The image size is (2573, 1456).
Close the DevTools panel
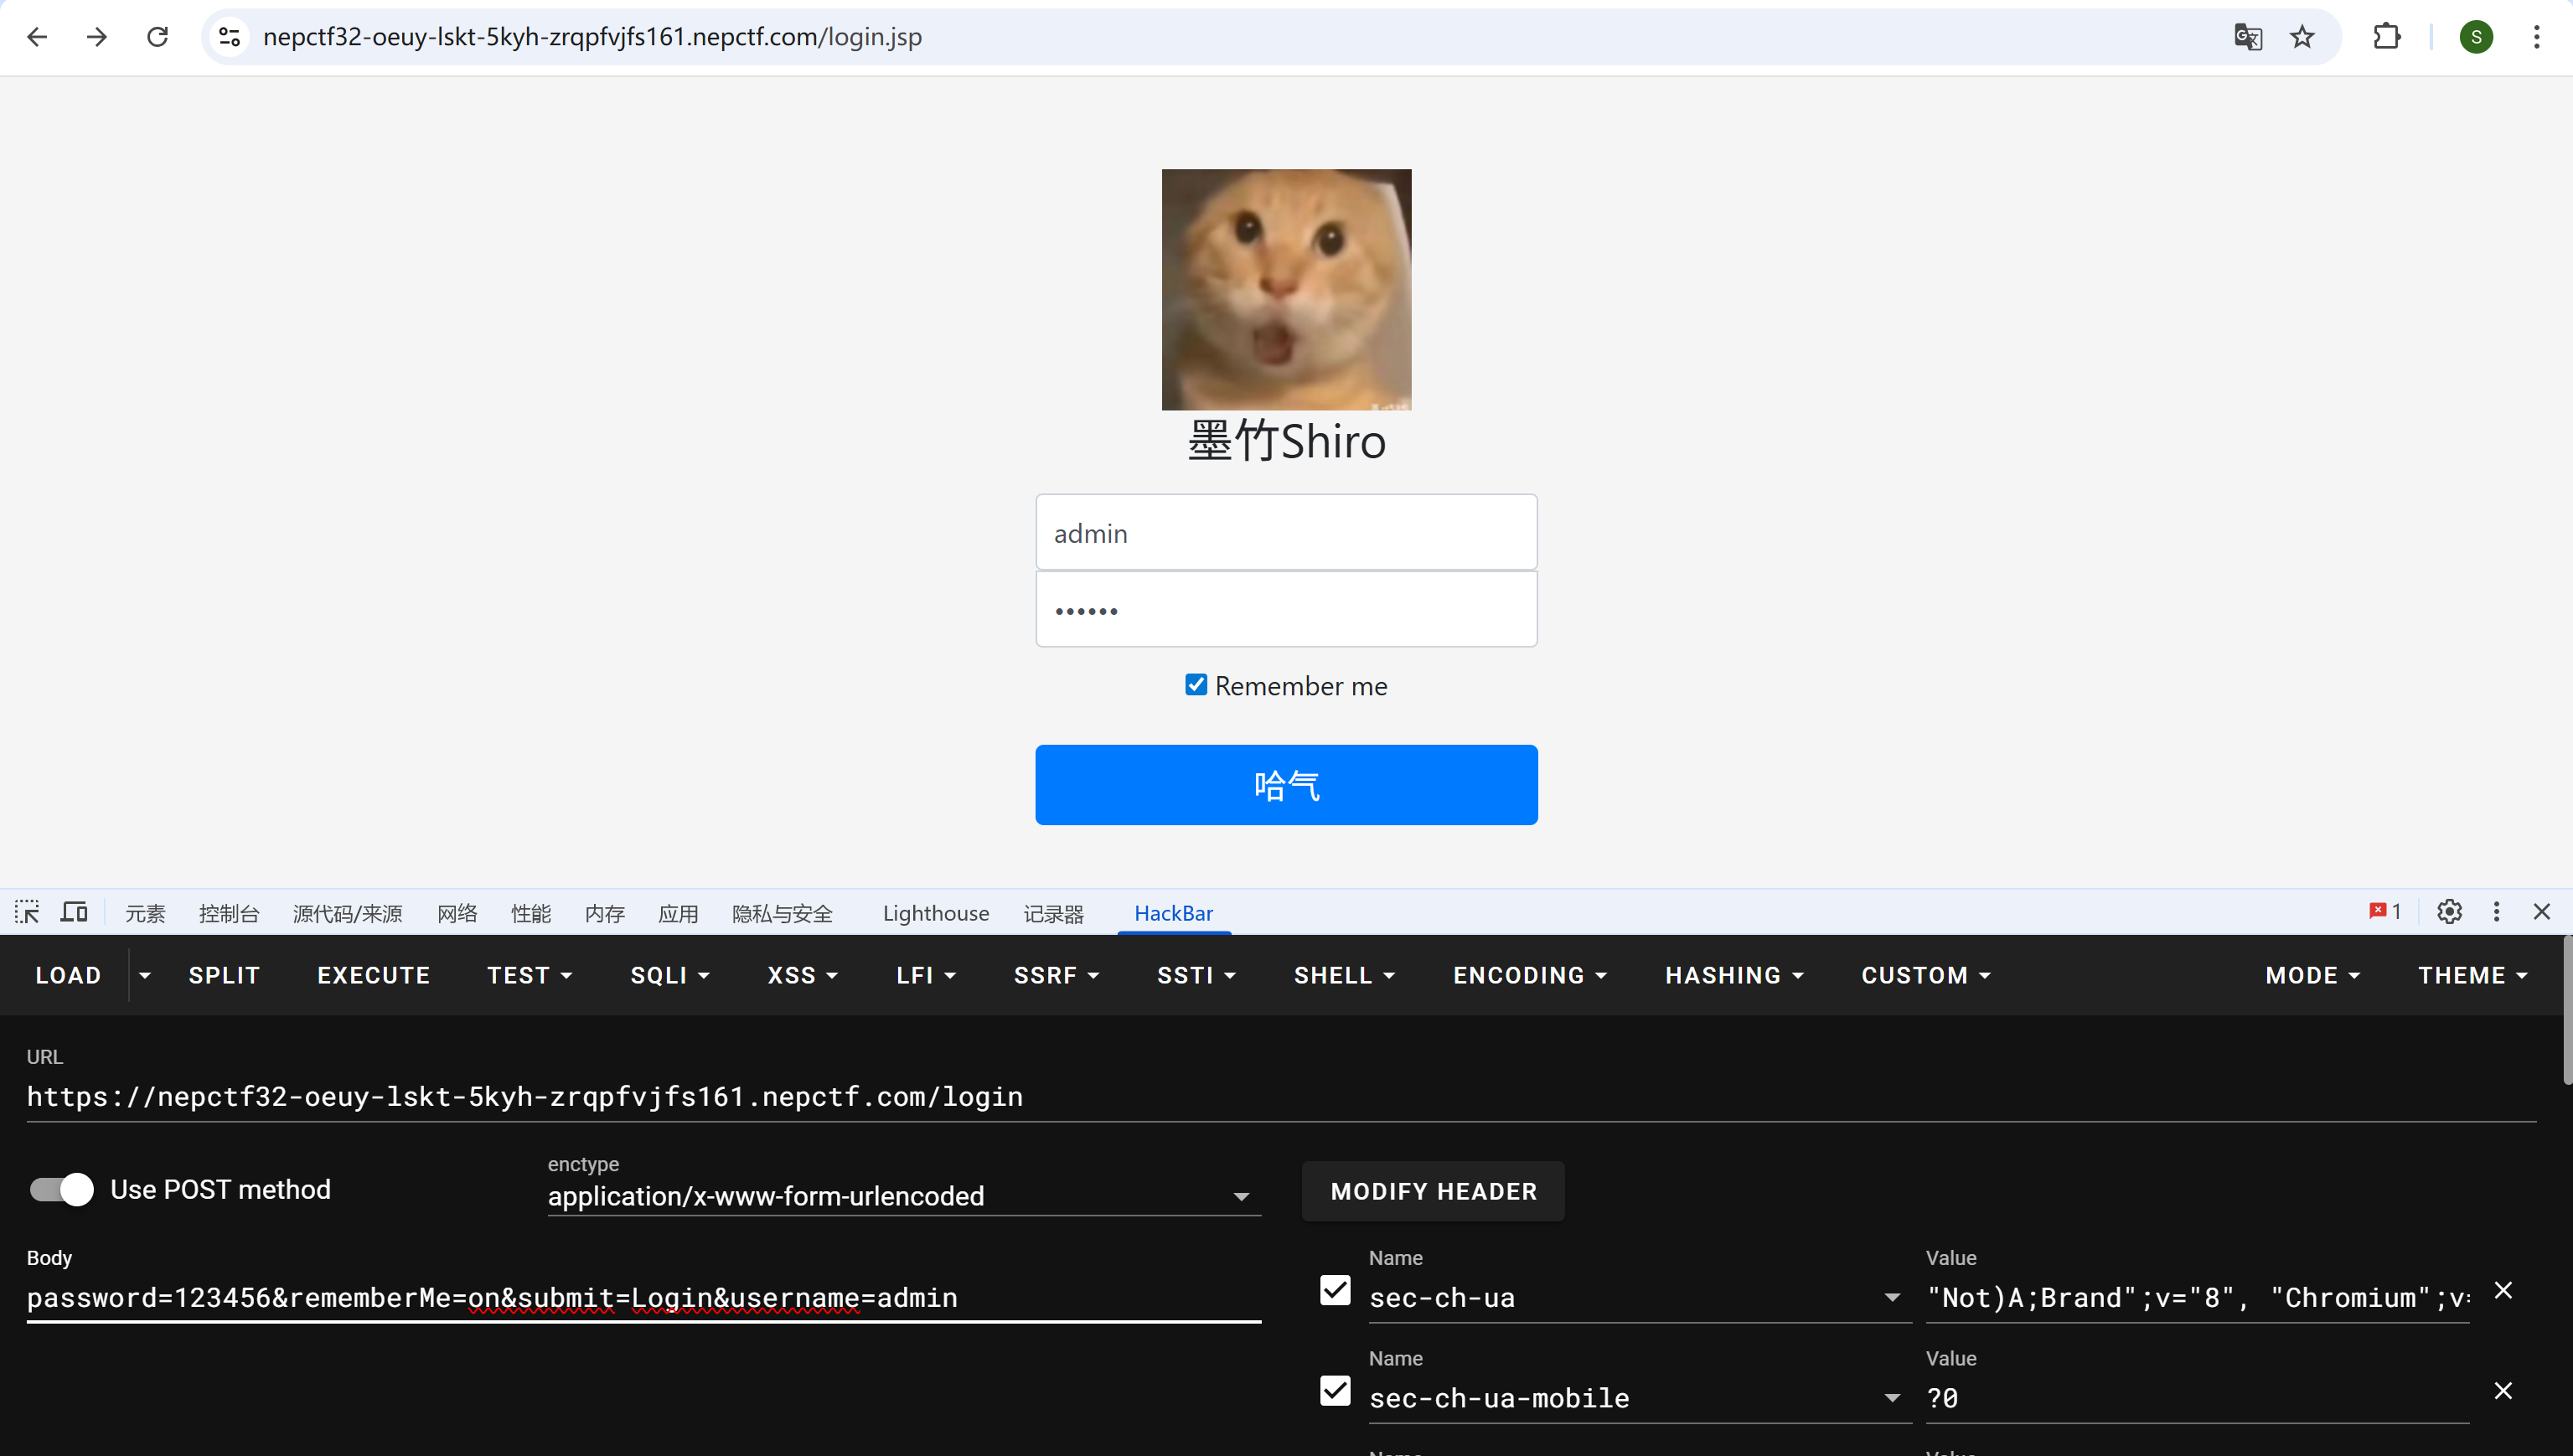[2542, 911]
